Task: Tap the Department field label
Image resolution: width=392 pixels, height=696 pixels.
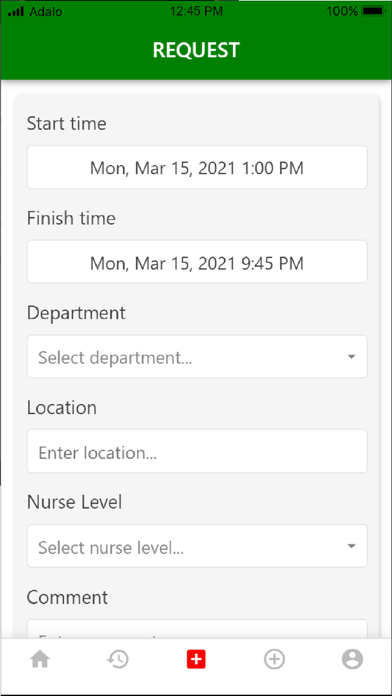Action: pos(76,313)
